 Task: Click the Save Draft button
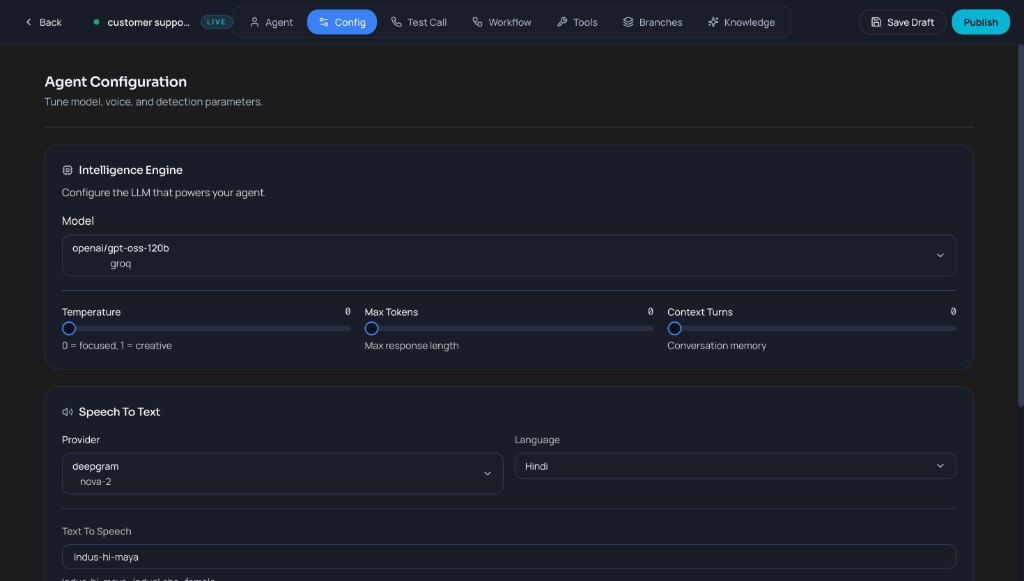(x=902, y=21)
